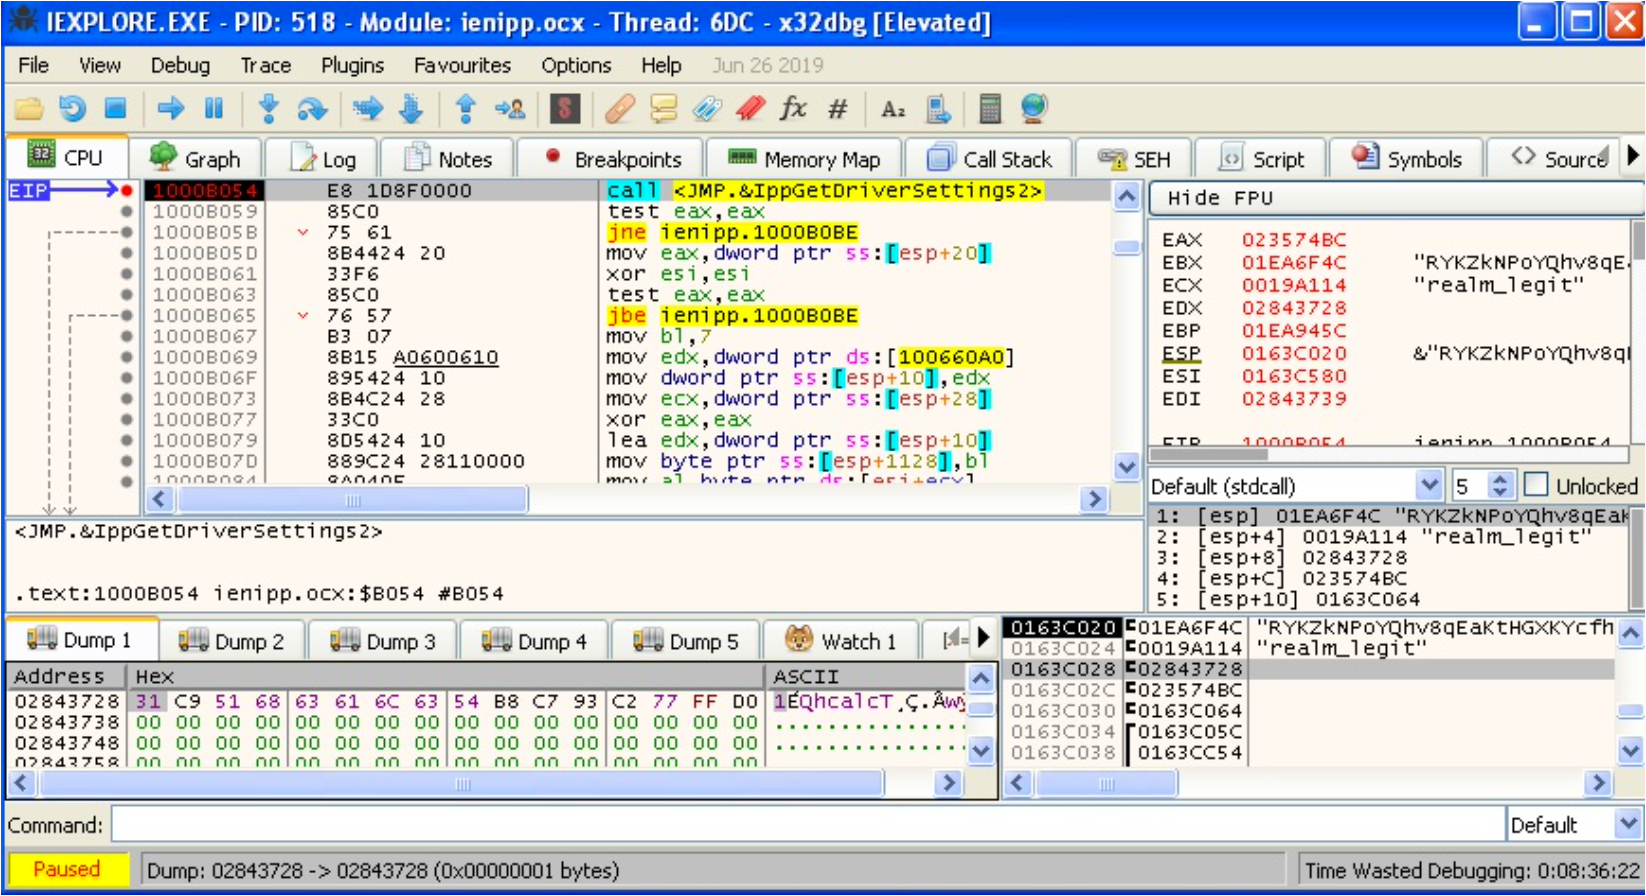Select stack address 0163C020 row

[1308, 627]
